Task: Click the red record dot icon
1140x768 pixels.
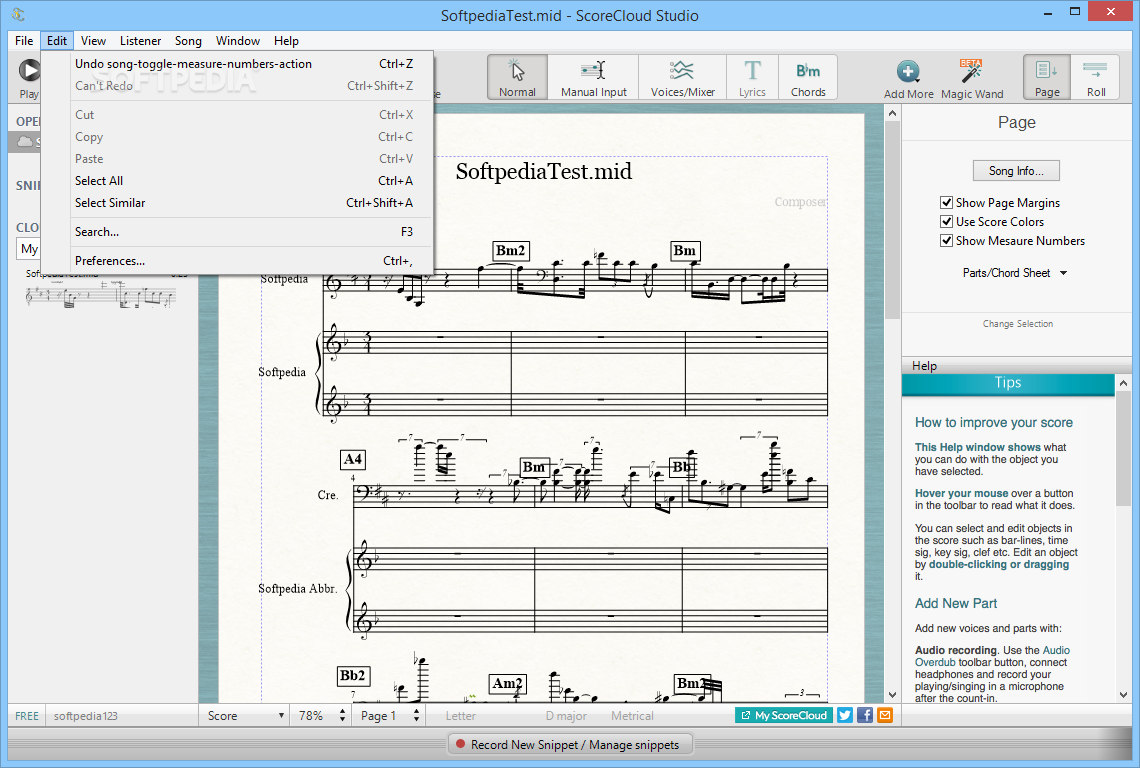Action: coord(460,744)
